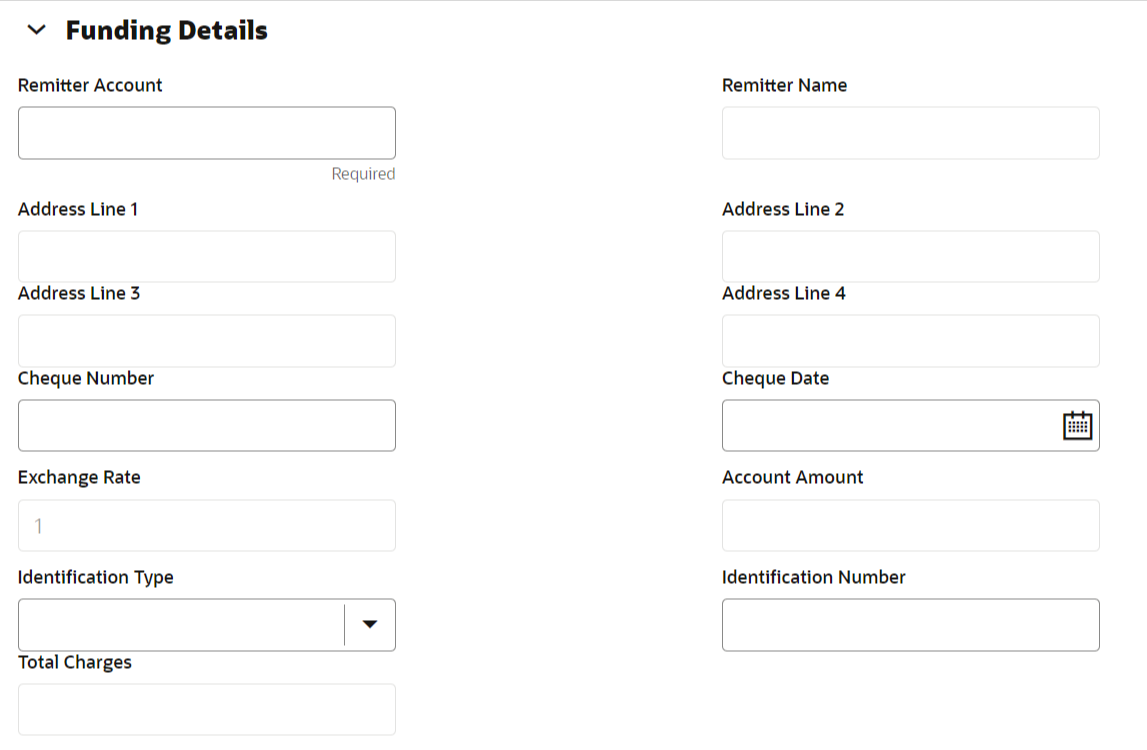
Task: Click into the Cheque Number field
Action: click(206, 426)
